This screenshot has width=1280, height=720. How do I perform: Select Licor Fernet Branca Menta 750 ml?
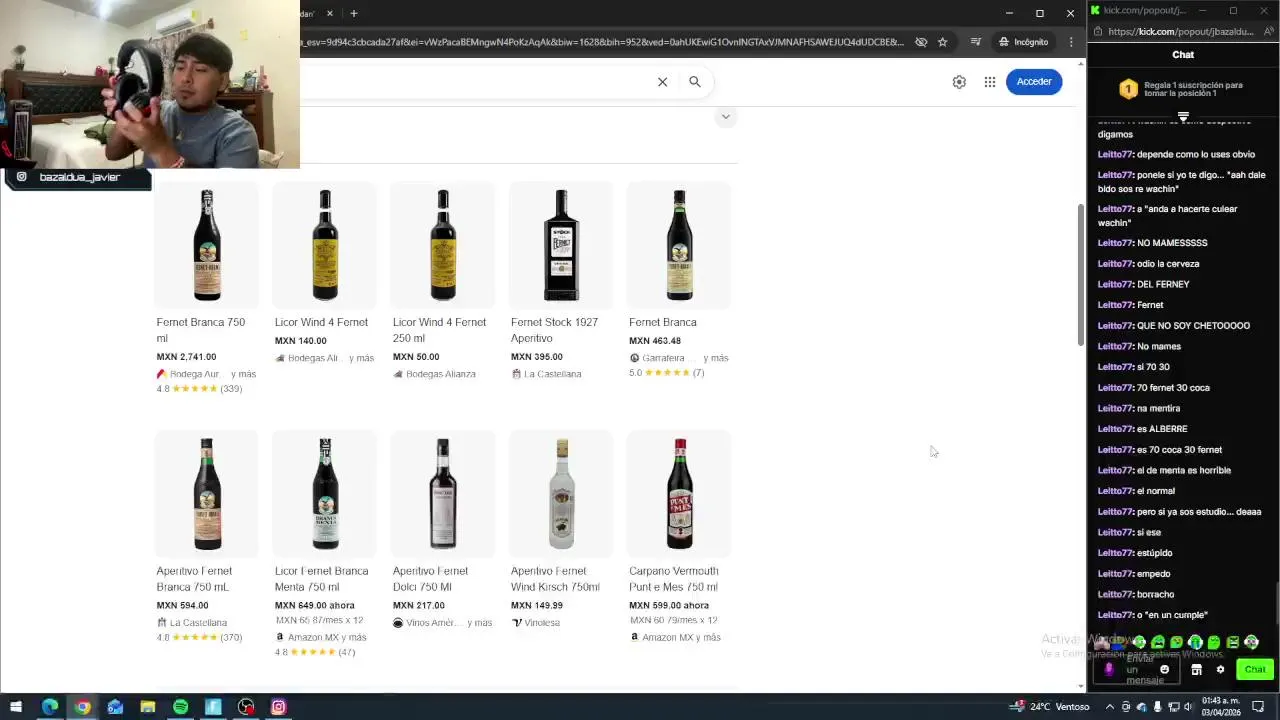tap(324, 544)
